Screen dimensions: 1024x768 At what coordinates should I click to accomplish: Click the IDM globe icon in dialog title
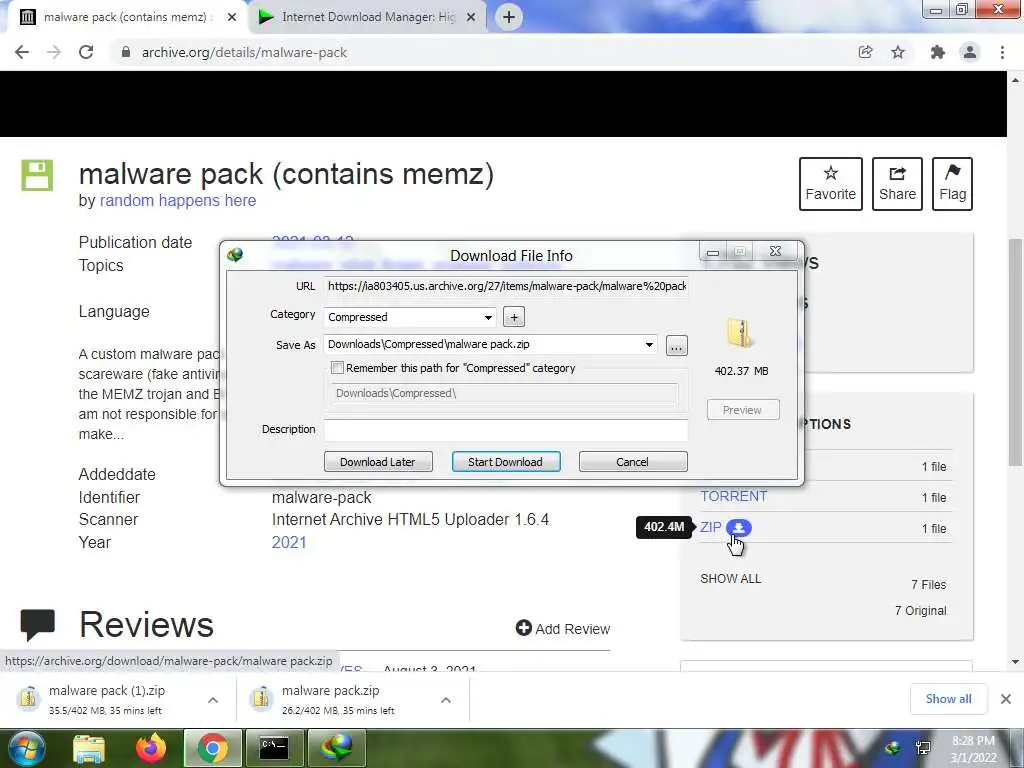tap(235, 255)
